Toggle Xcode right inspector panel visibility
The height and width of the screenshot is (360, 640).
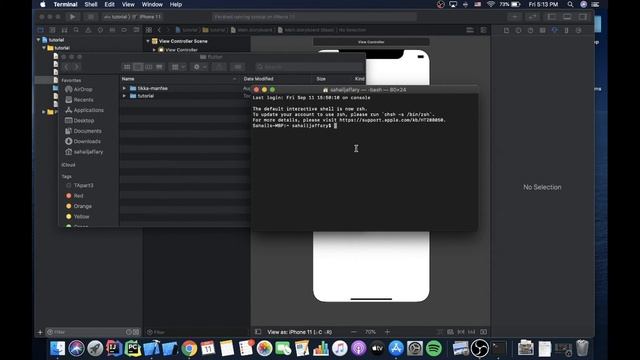tap(583, 17)
